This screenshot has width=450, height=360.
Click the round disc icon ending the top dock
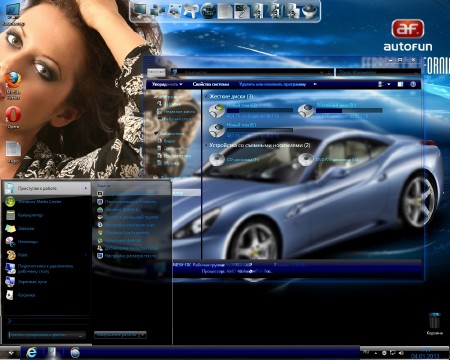point(309,11)
